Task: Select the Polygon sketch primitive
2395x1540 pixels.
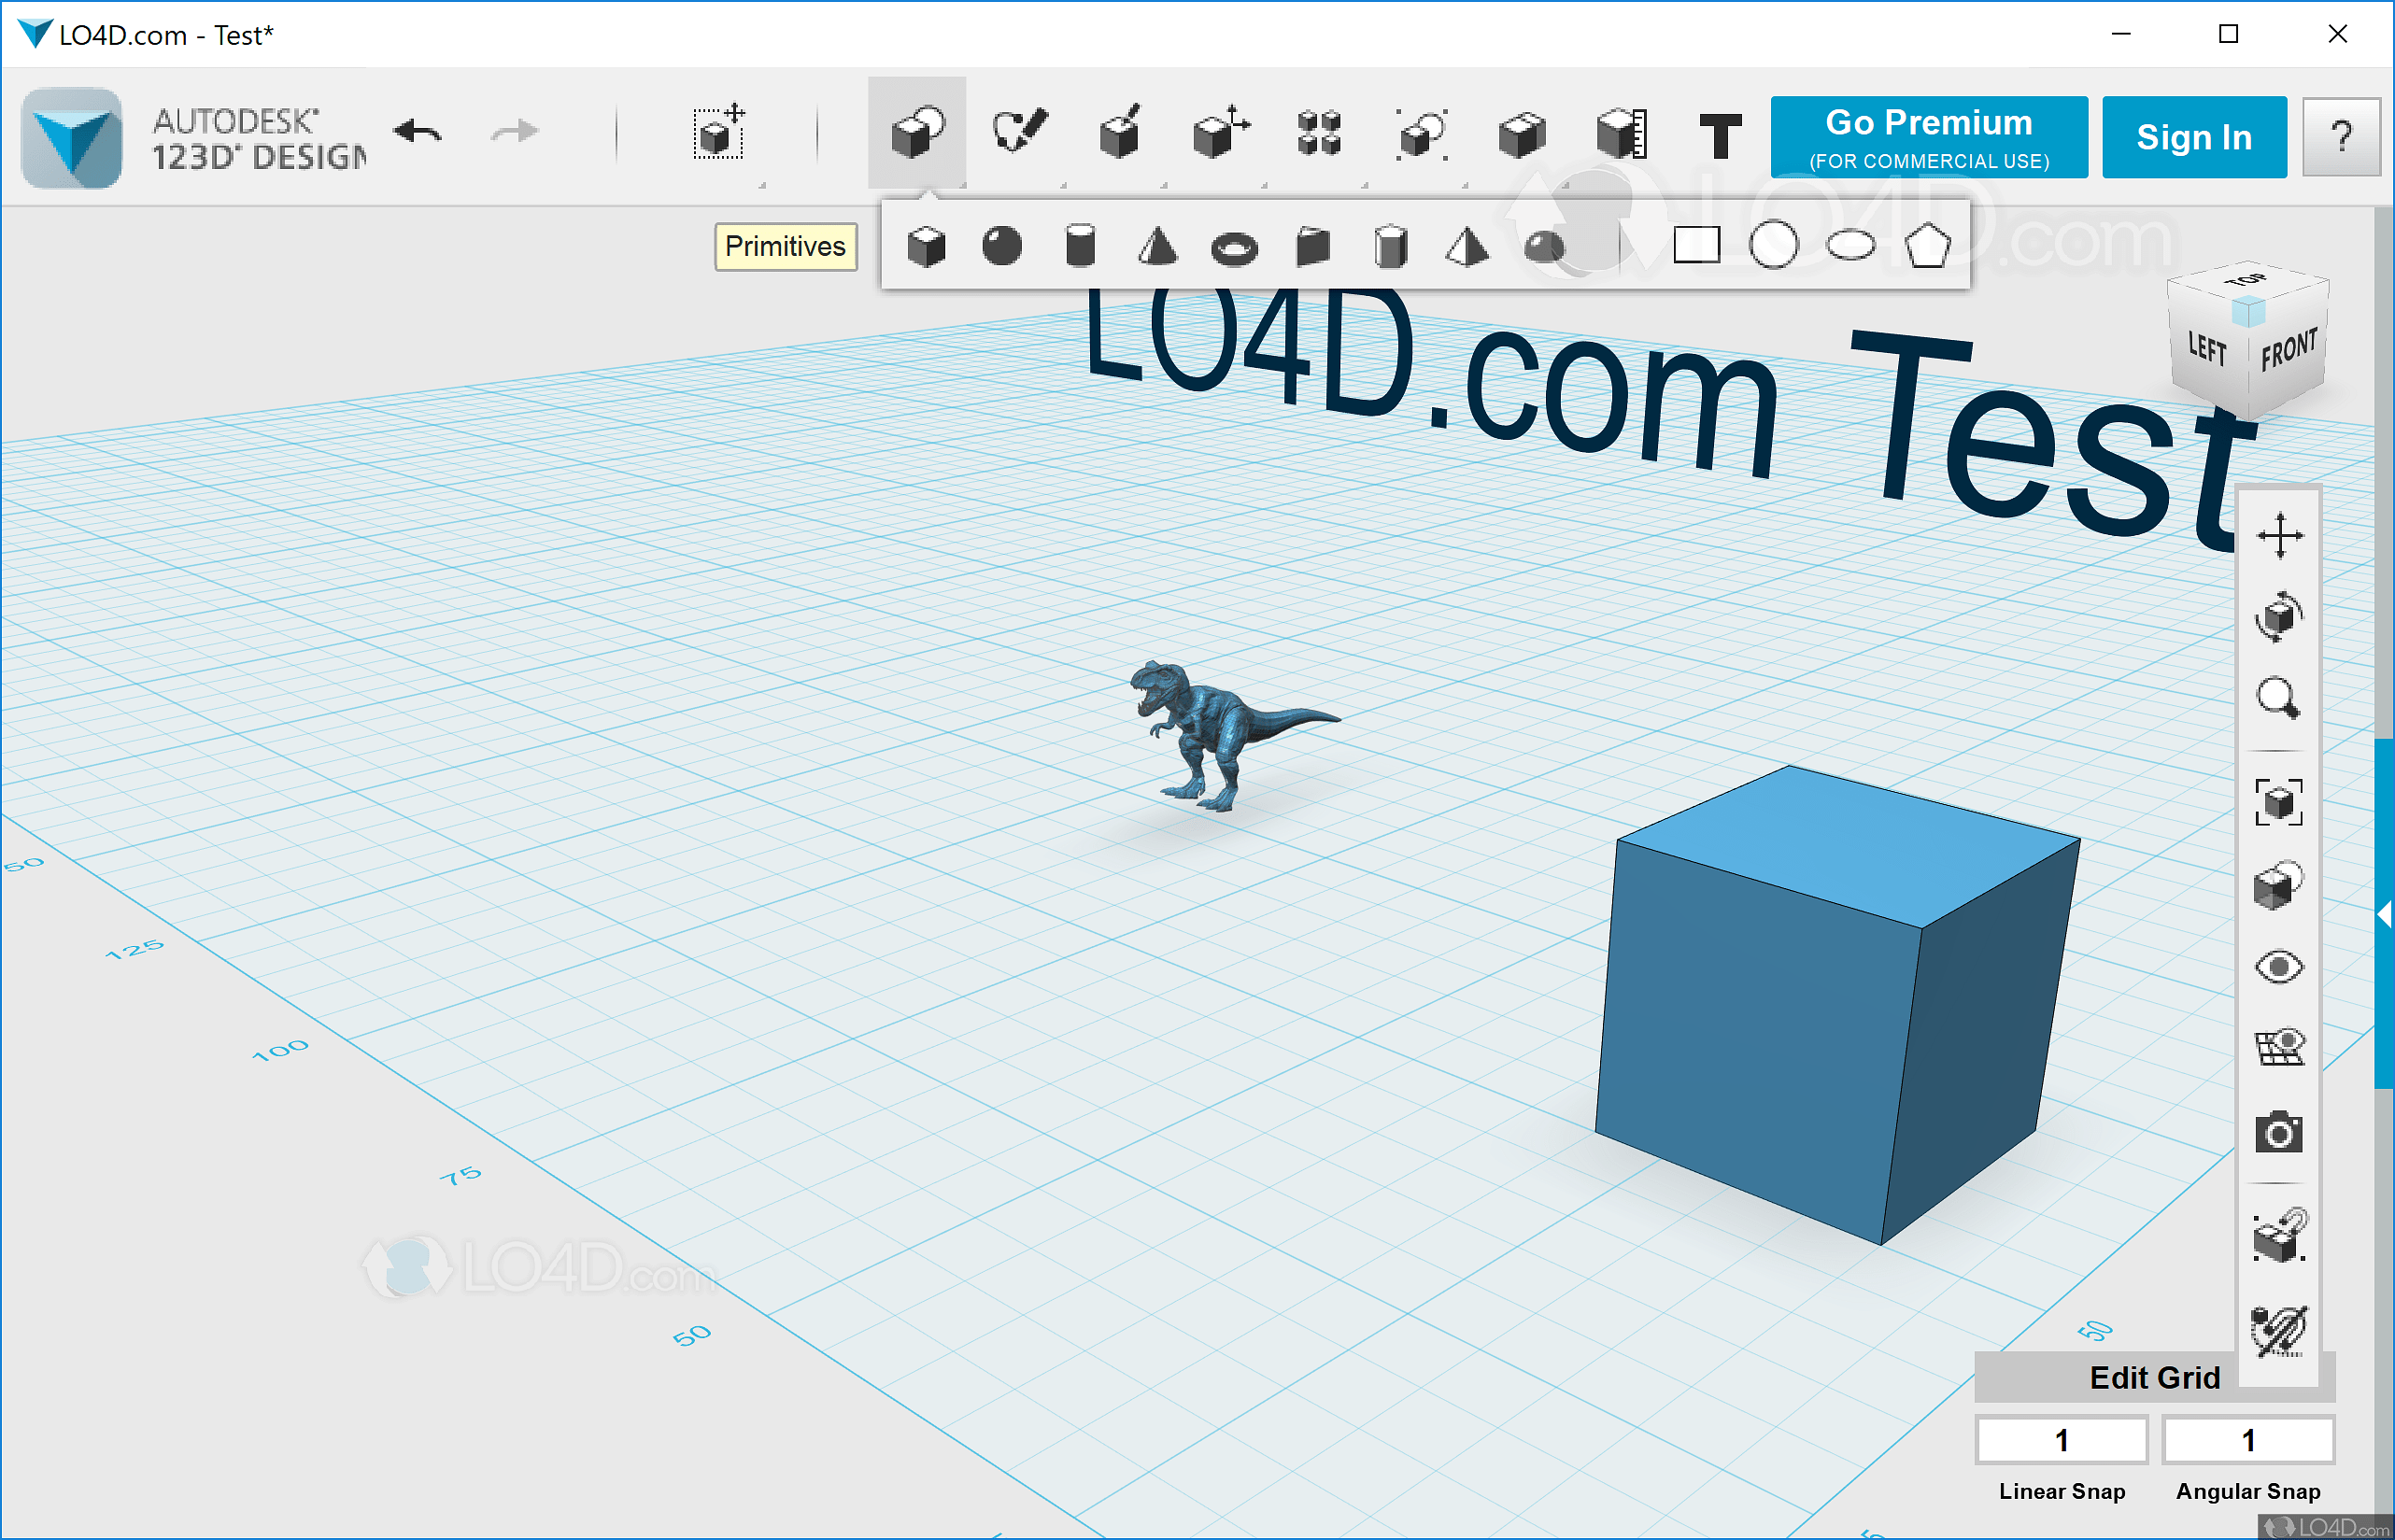Action: tap(1928, 245)
